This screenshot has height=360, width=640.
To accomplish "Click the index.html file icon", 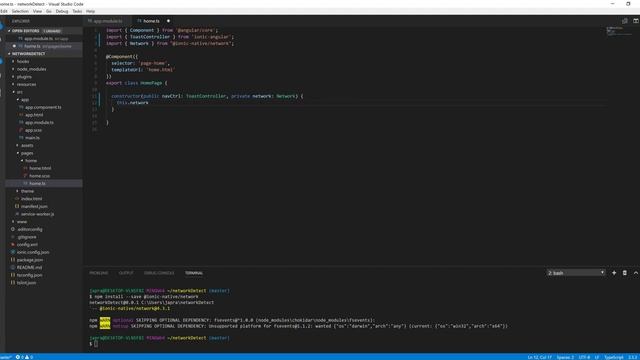I will pyautogui.click(x=17, y=198).
